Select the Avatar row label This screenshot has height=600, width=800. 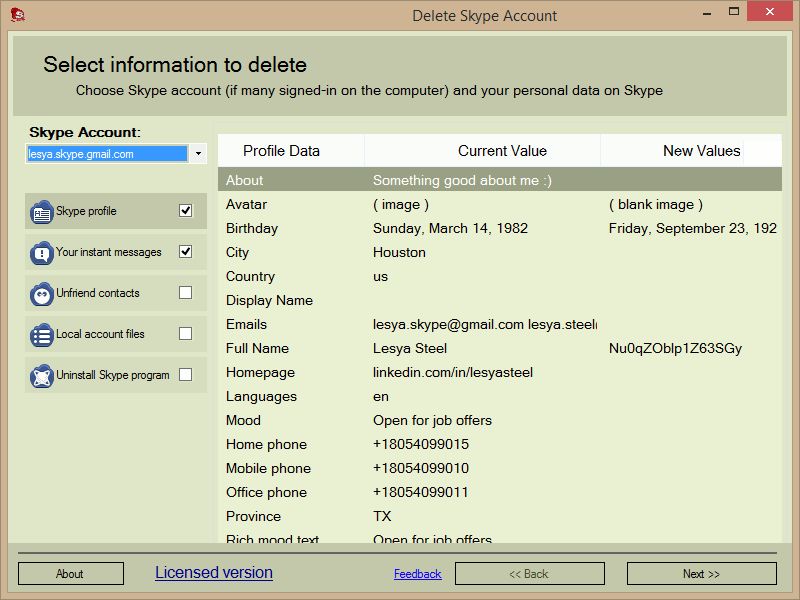[246, 205]
